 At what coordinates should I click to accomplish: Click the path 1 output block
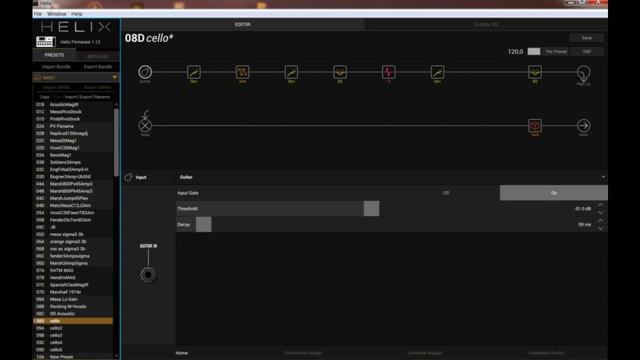pyautogui.click(x=583, y=73)
